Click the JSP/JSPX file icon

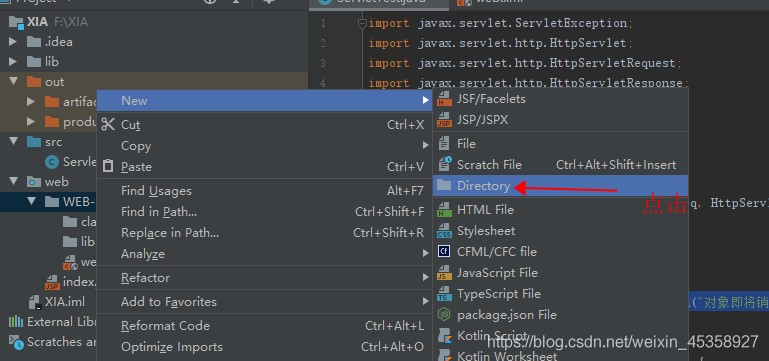(444, 120)
